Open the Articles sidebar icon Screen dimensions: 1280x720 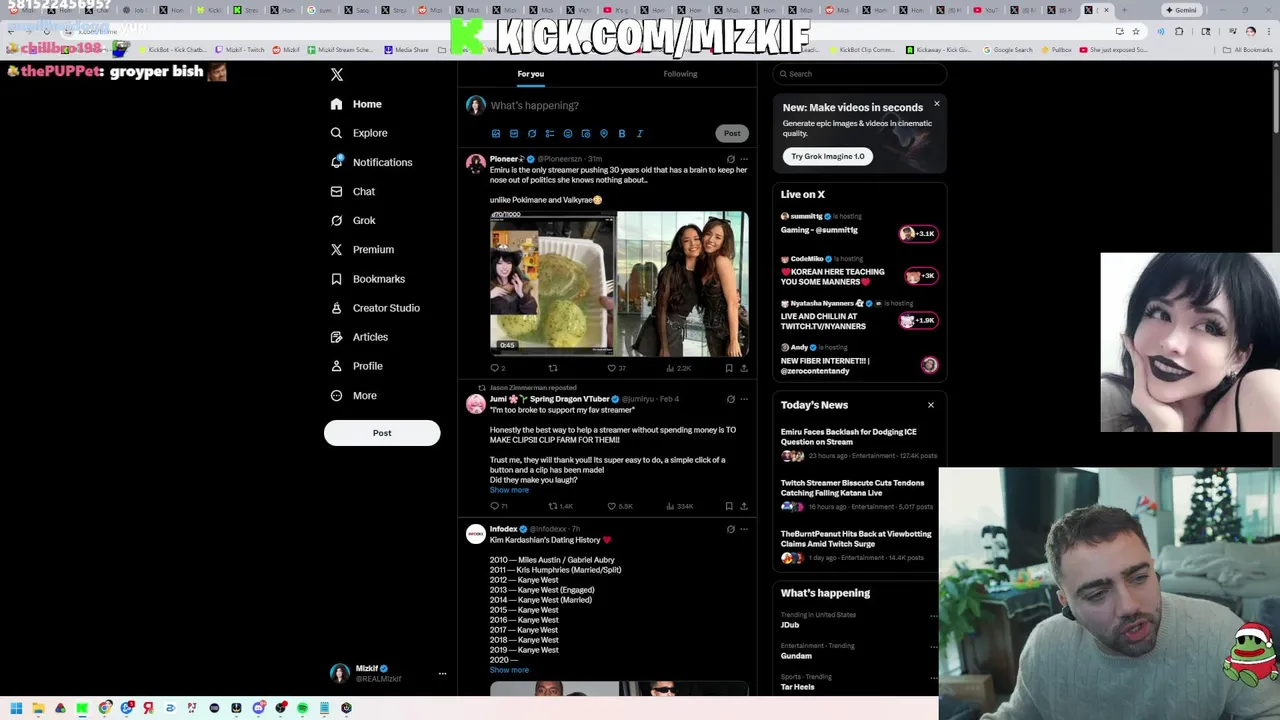[336, 337]
